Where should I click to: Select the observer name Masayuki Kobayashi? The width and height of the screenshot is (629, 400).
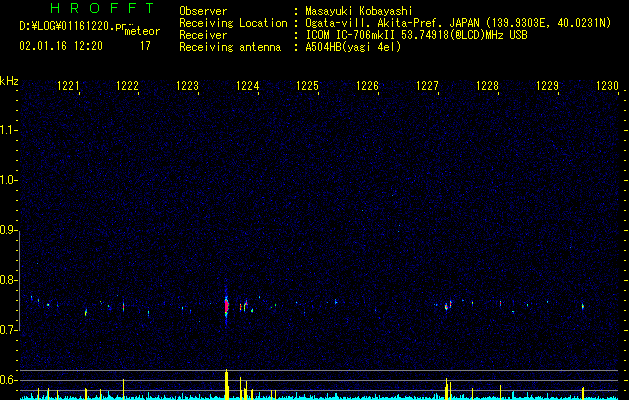coord(359,11)
